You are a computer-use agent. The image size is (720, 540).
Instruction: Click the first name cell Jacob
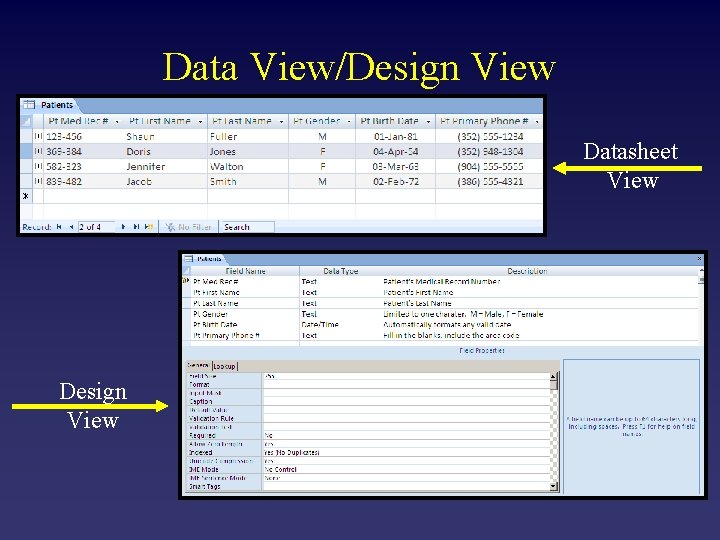(x=139, y=181)
